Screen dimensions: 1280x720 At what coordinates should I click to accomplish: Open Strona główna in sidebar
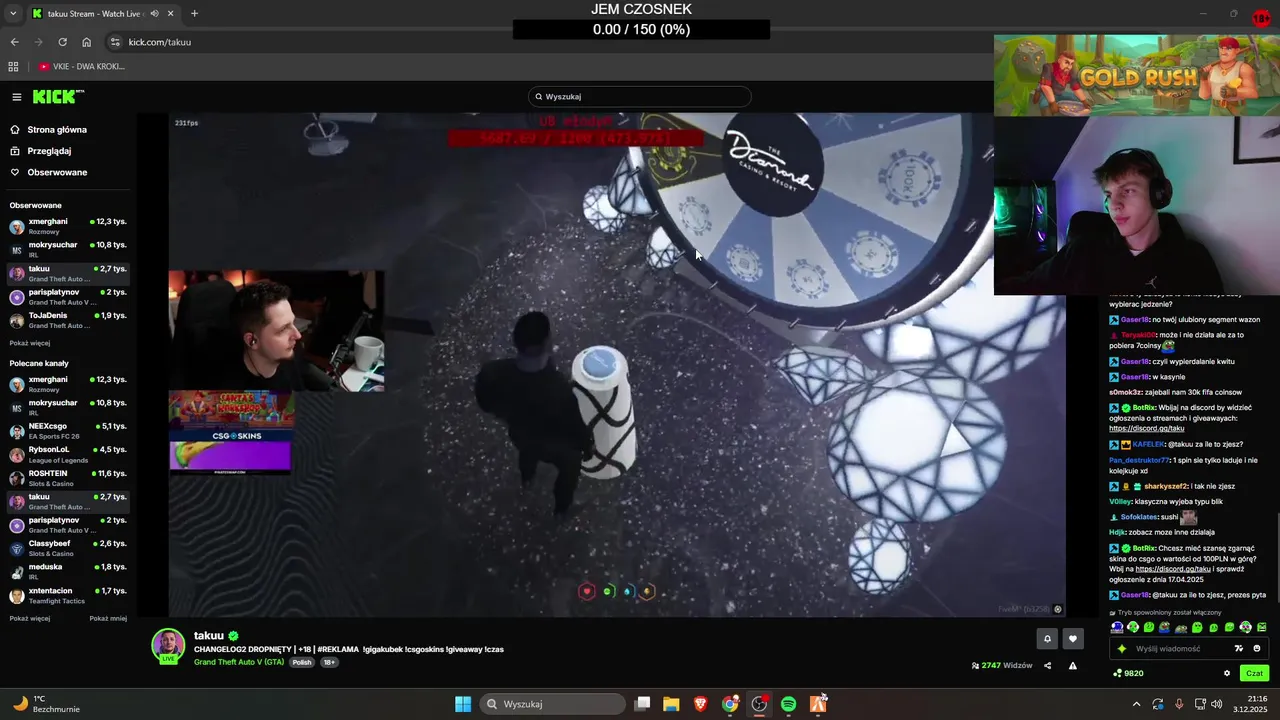coord(57,130)
